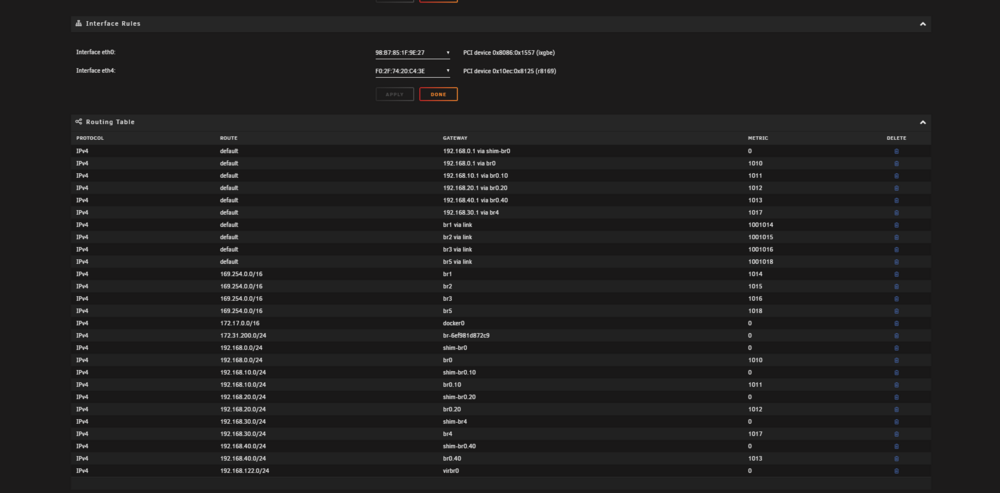Delete the default route via shim-br0
Screen dimensions: 1000x493
tap(896, 151)
